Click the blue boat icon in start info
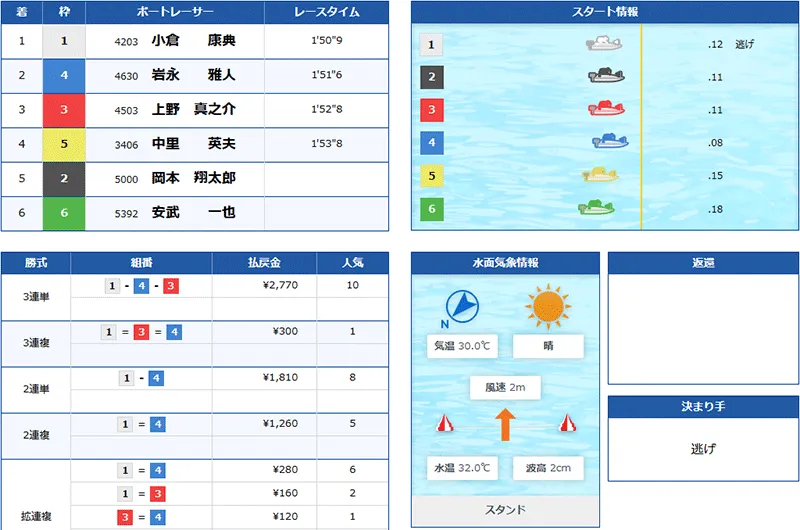 pos(609,142)
